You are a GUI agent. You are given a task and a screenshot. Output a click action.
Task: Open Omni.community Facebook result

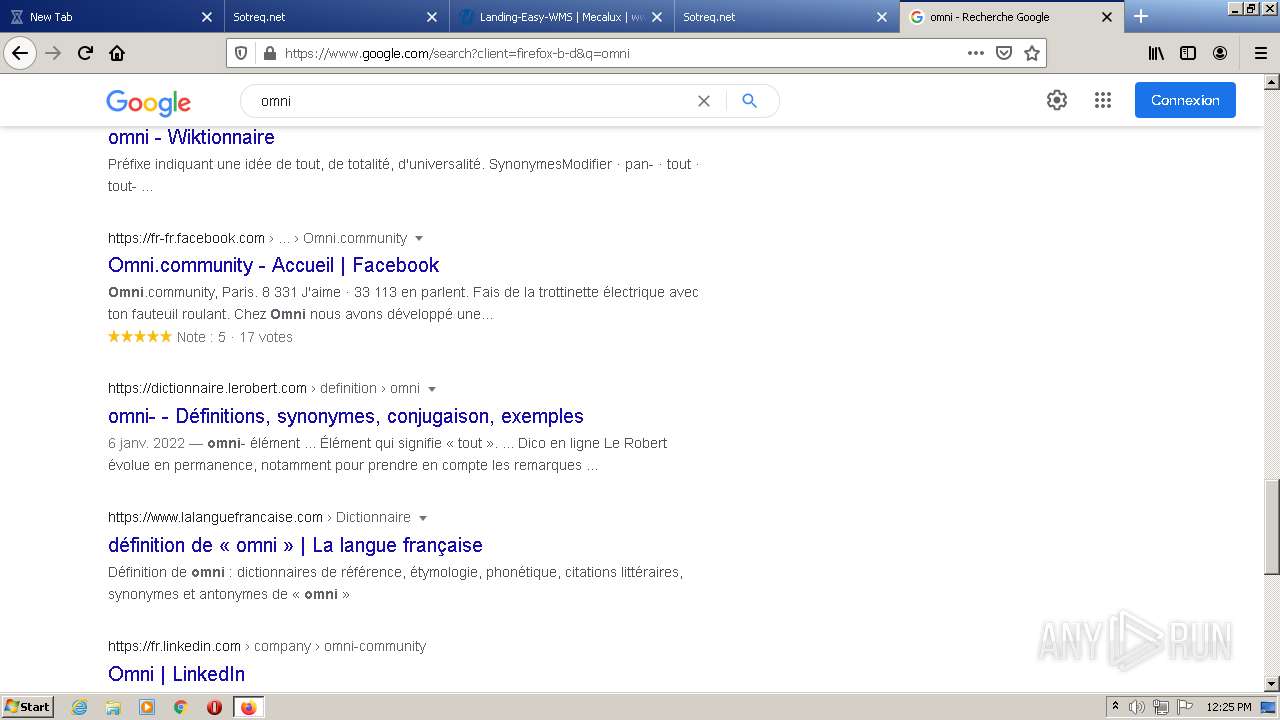273,265
